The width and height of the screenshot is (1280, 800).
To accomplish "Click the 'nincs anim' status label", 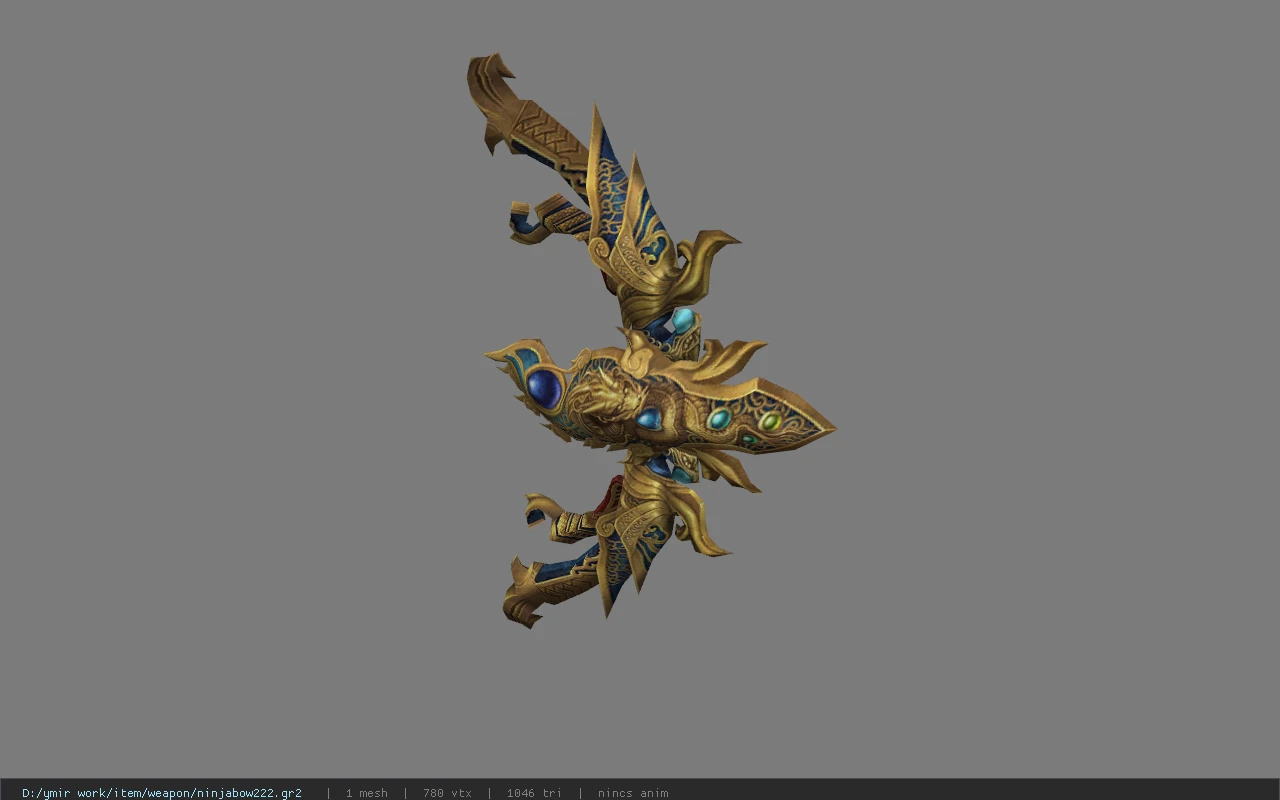I will (x=633, y=793).
